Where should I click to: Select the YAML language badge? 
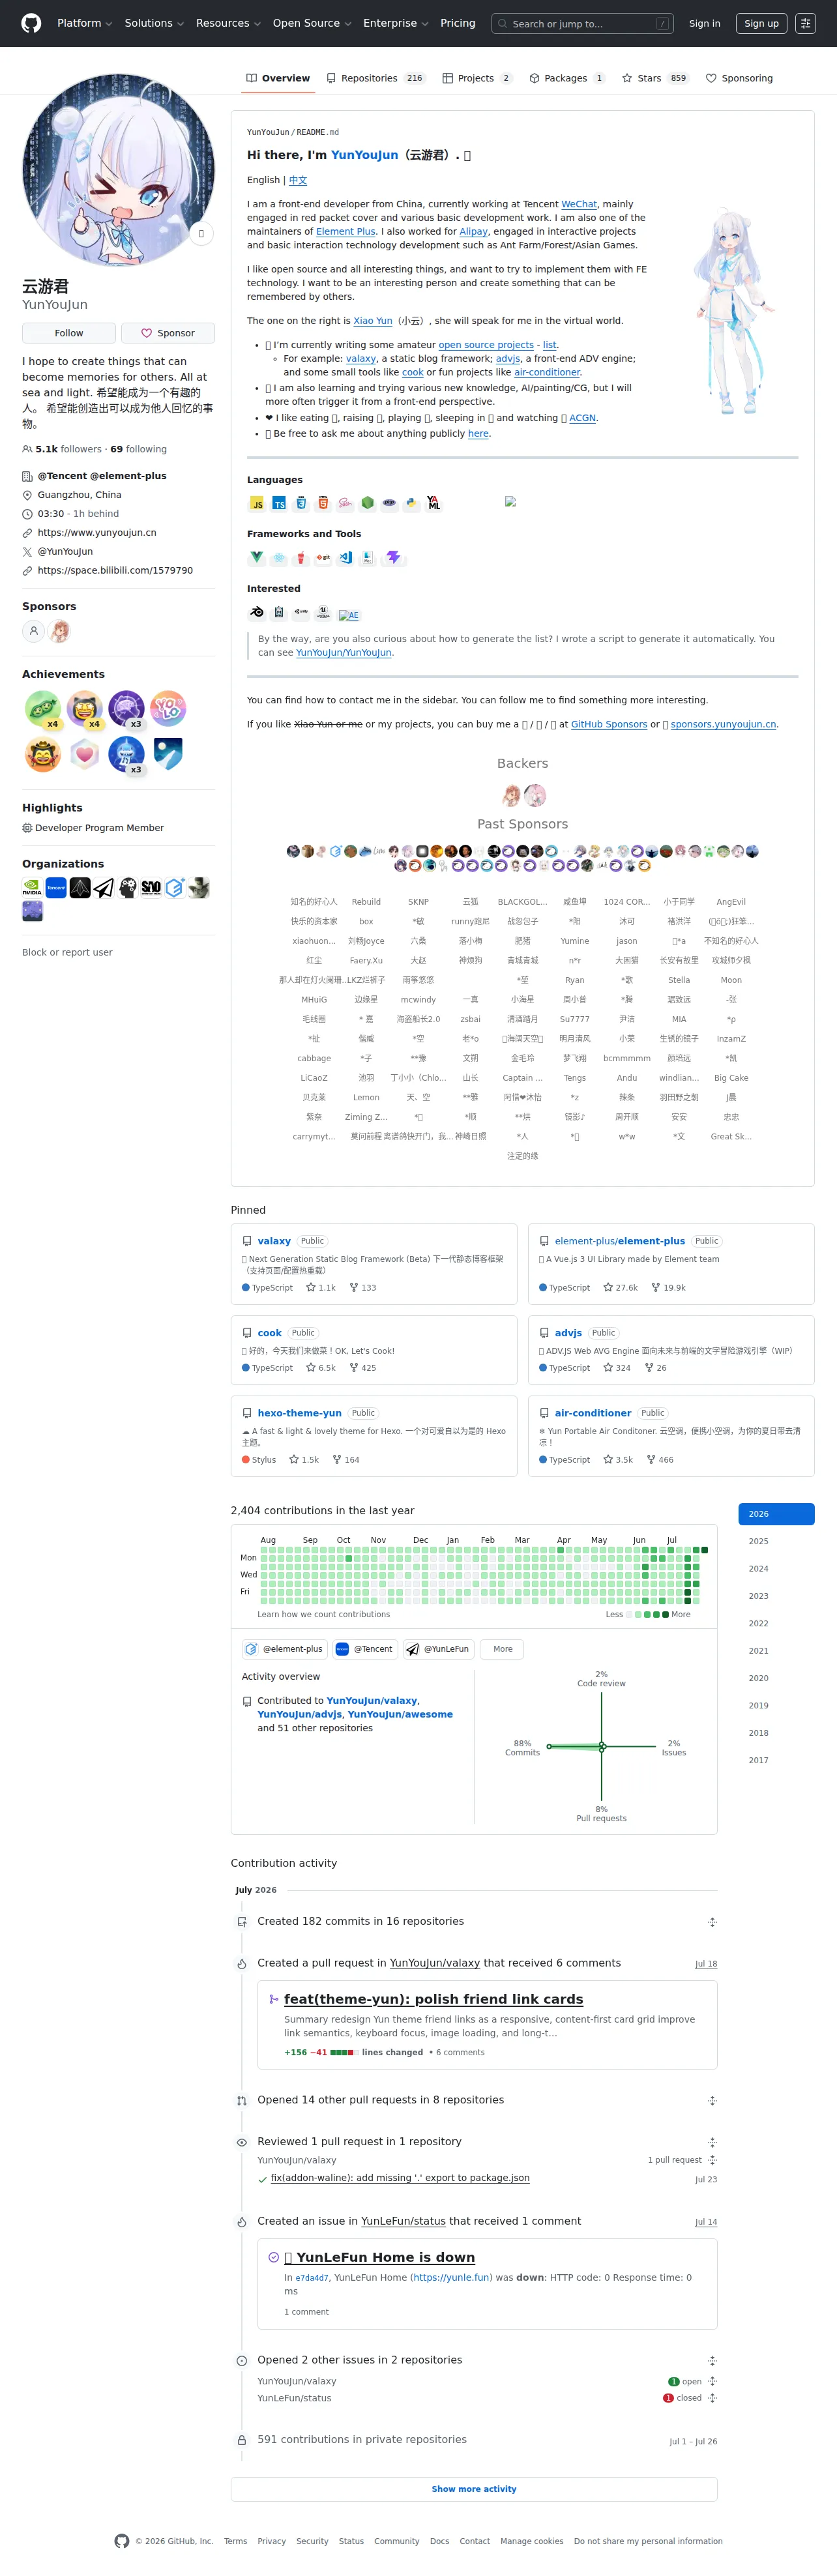tap(433, 503)
